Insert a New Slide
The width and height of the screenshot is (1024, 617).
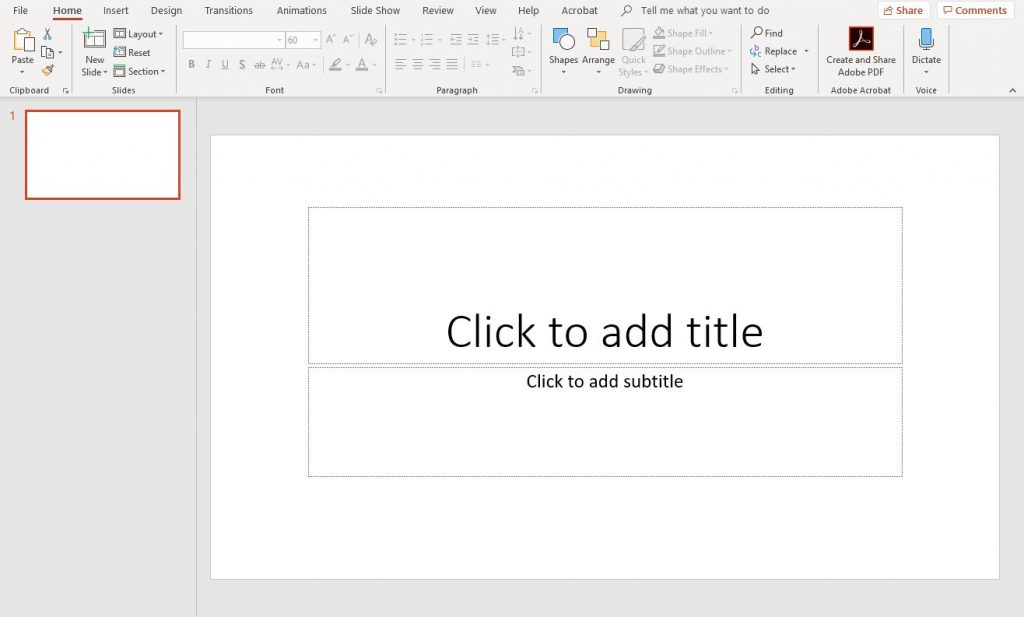click(x=94, y=41)
